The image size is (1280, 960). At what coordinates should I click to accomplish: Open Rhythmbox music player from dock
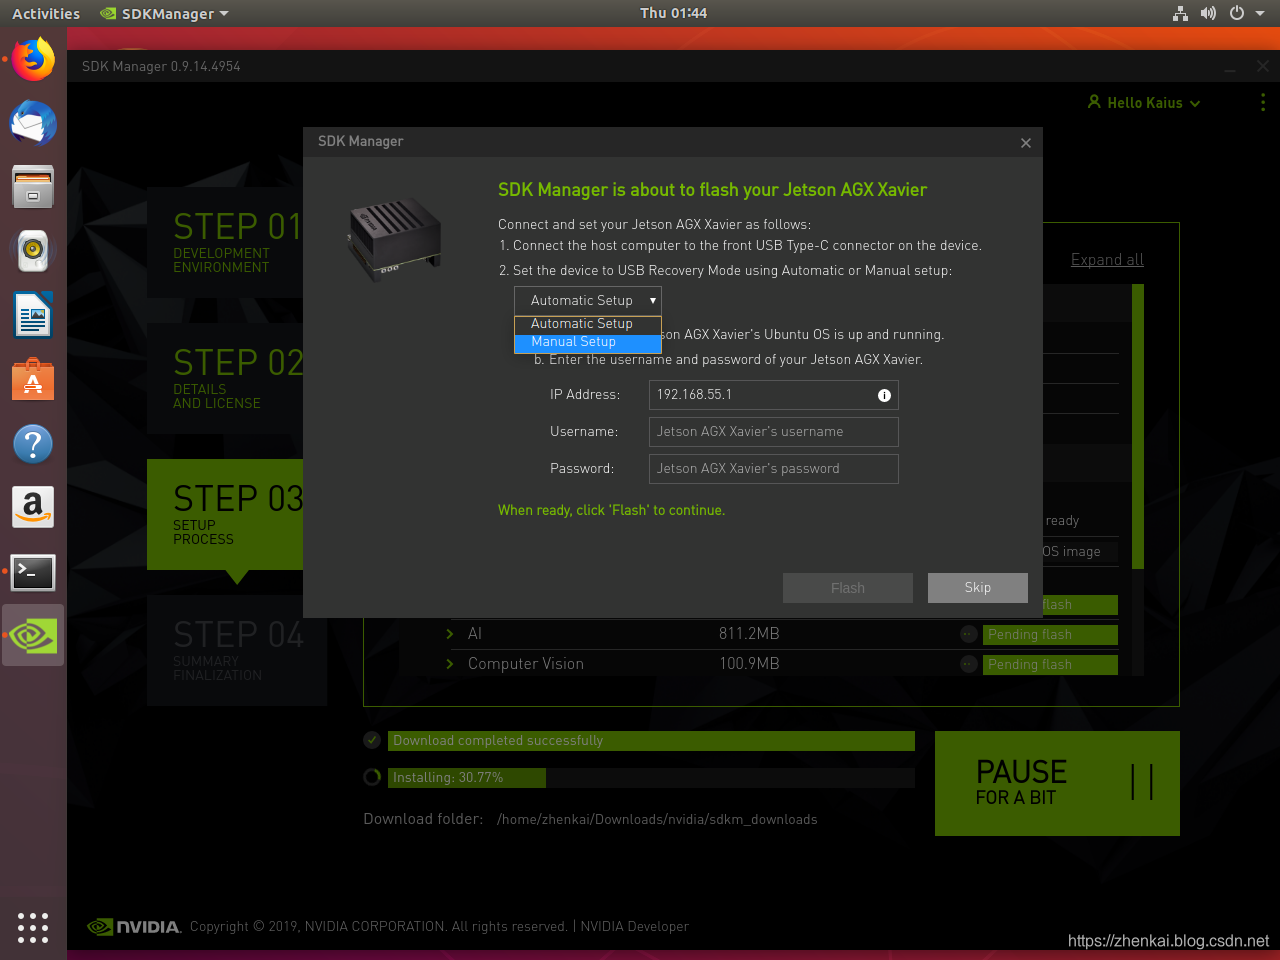[x=33, y=251]
